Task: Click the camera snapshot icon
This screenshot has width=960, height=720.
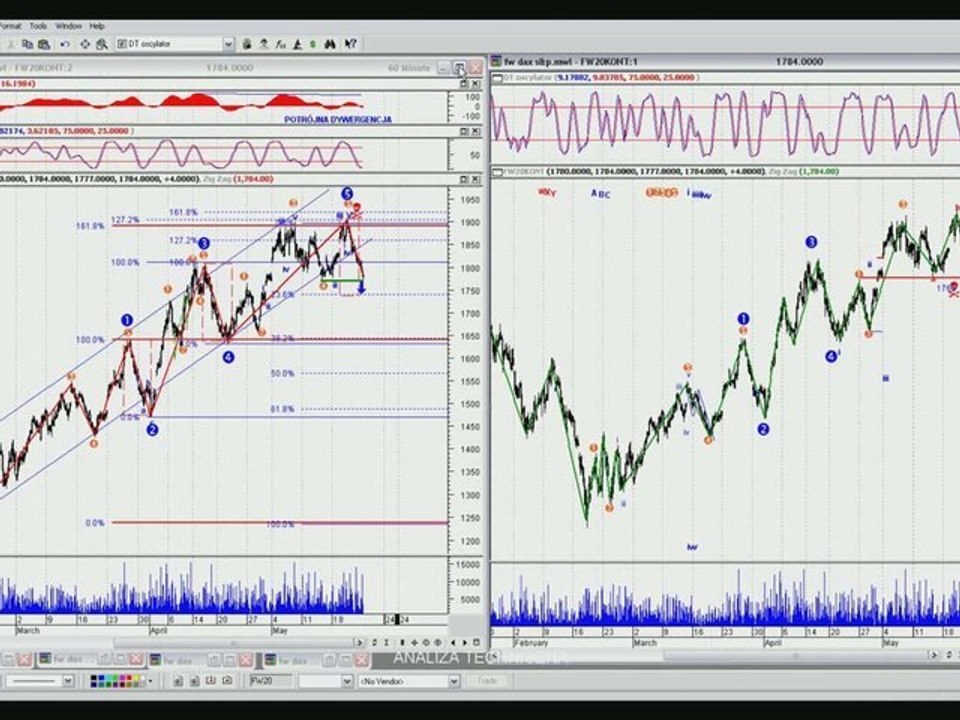Action: pos(227,680)
